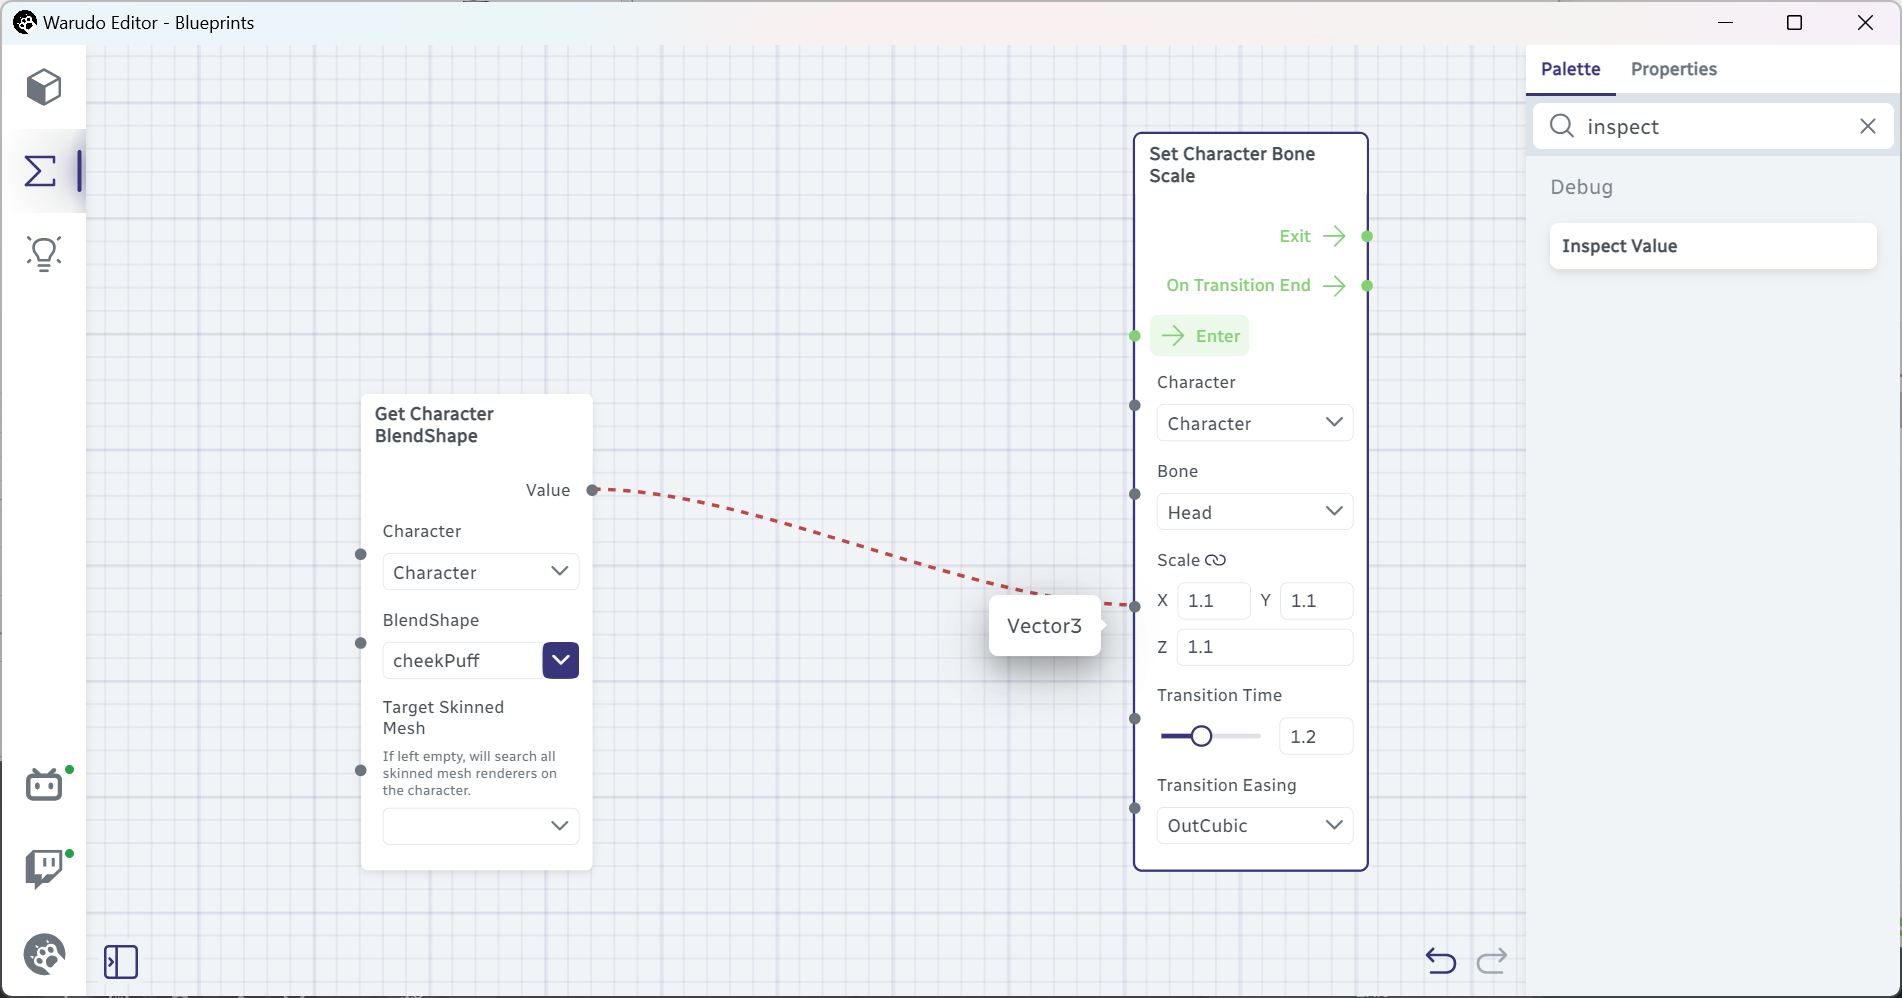Screen dimensions: 1902x998
Task: Select the Get Character BlendShape node title
Action: pyautogui.click(x=434, y=425)
